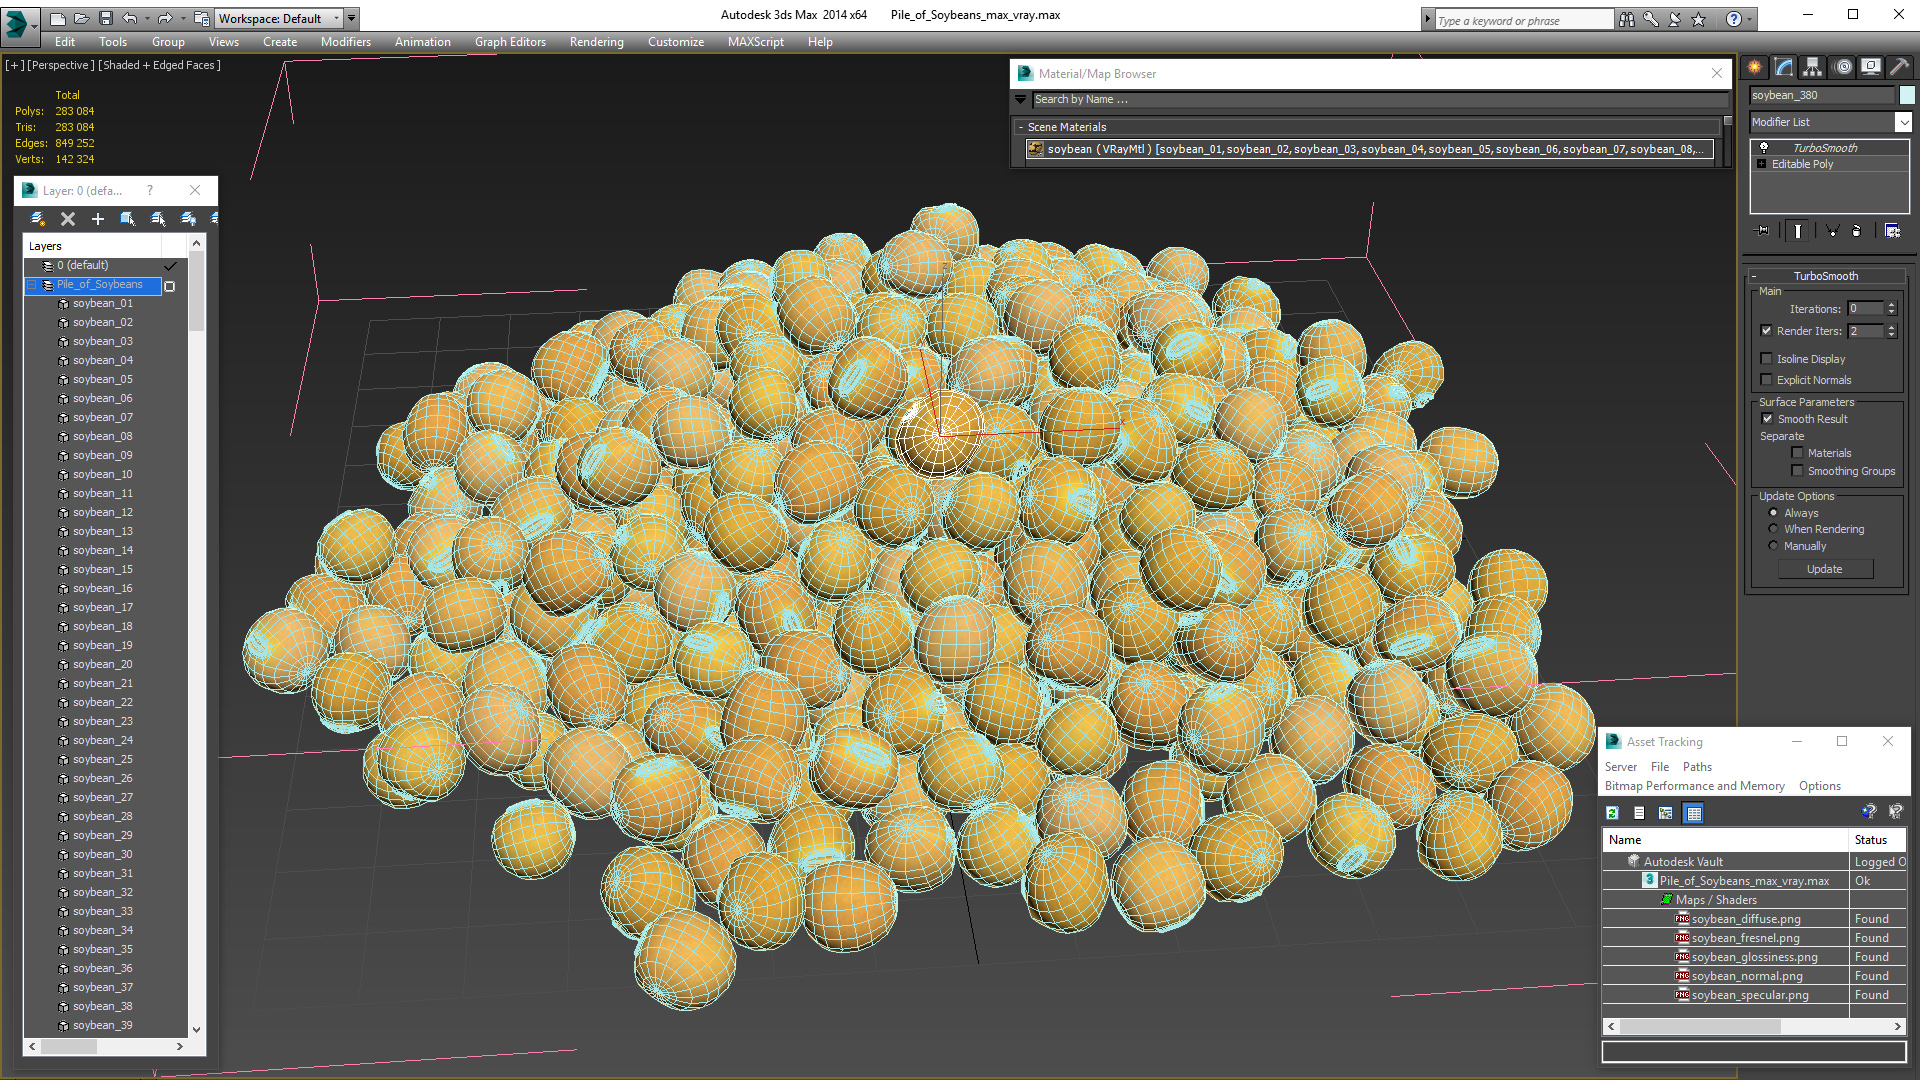Click Create New Layer icon in Layer panel
The height and width of the screenshot is (1080, 1920).
point(38,219)
